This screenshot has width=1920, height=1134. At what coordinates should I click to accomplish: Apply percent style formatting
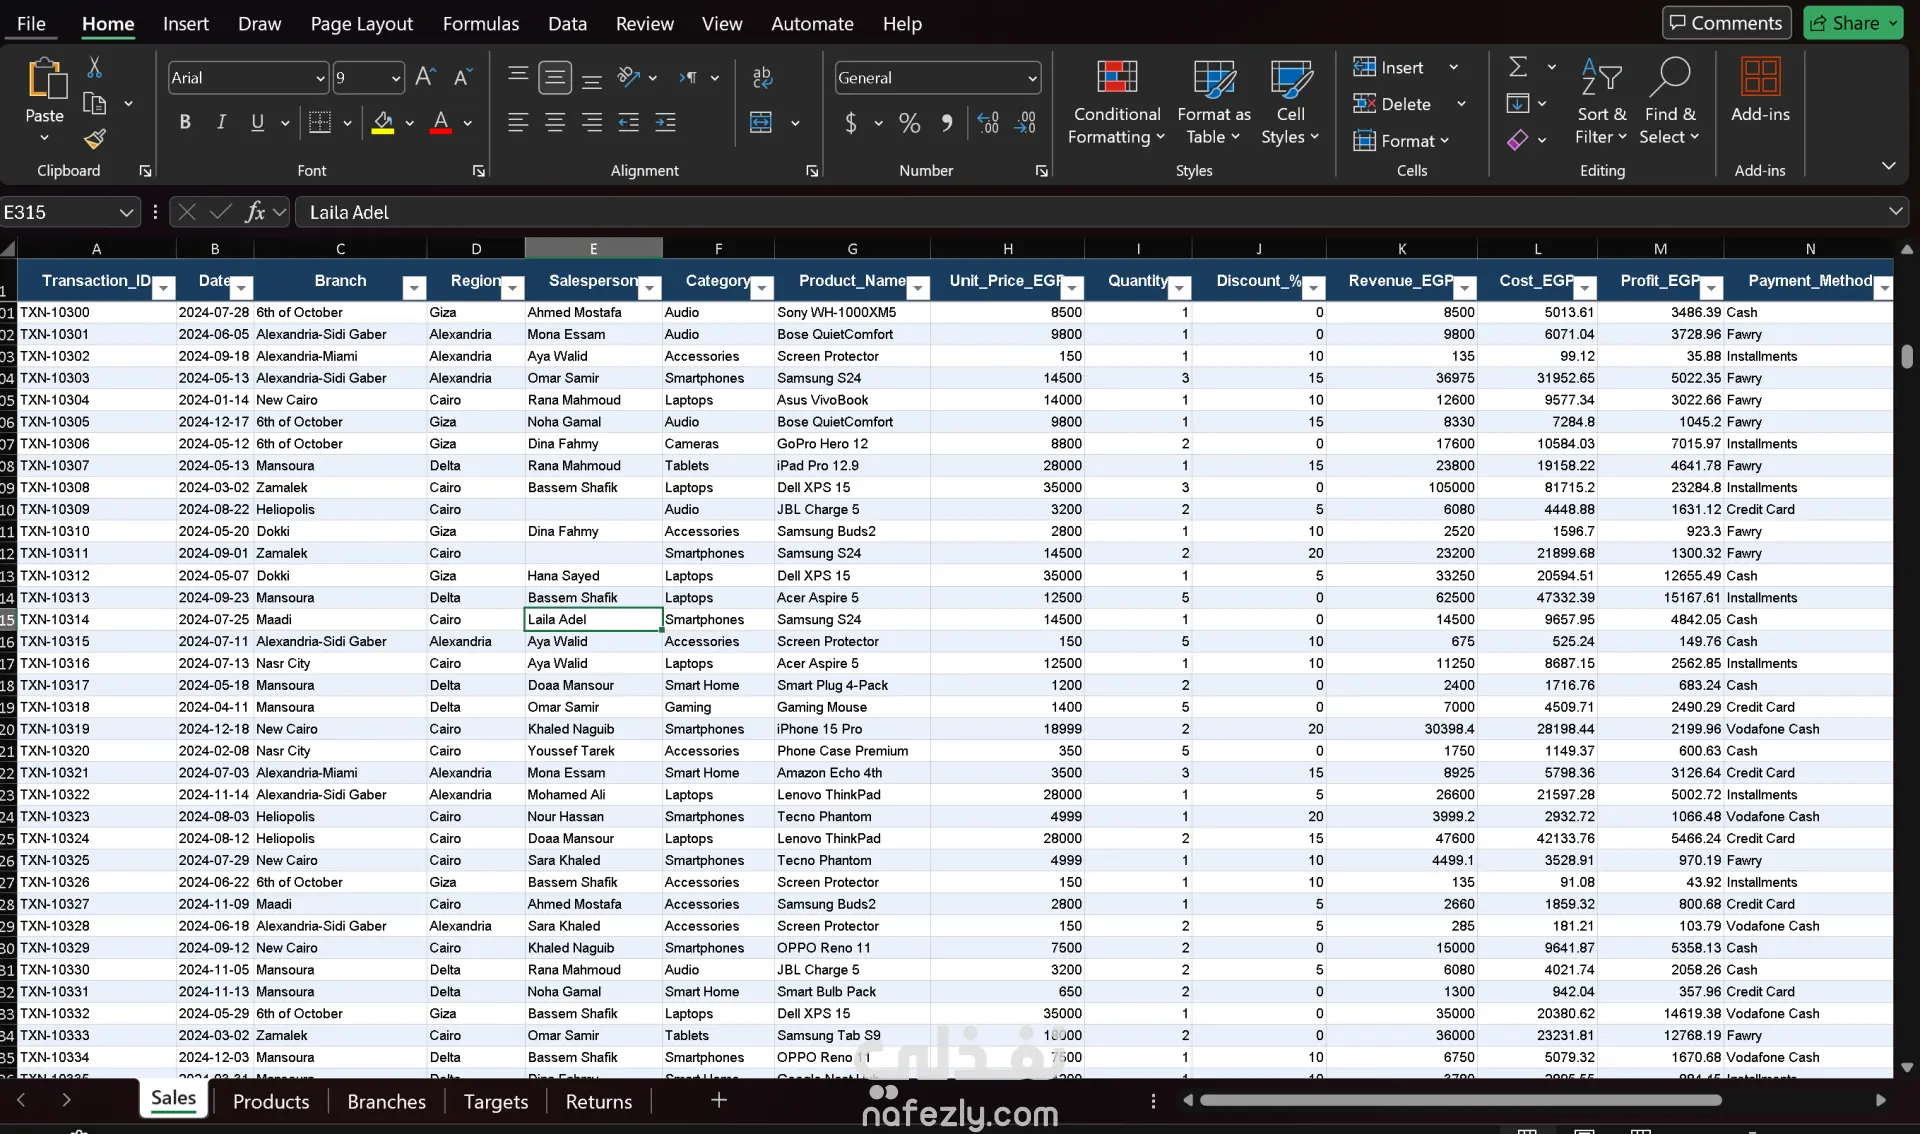tap(909, 122)
